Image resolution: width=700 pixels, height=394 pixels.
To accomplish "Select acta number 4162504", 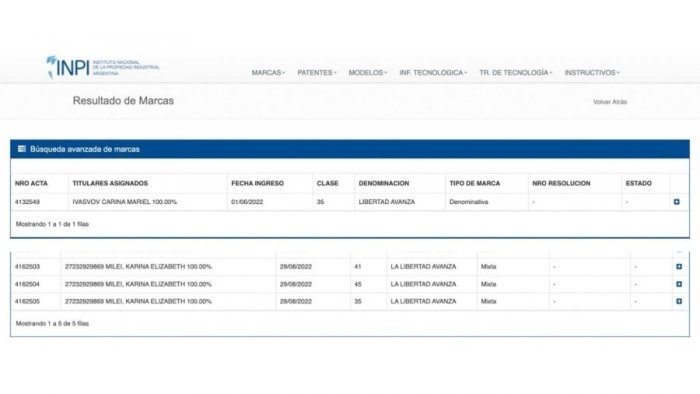I will tap(27, 284).
